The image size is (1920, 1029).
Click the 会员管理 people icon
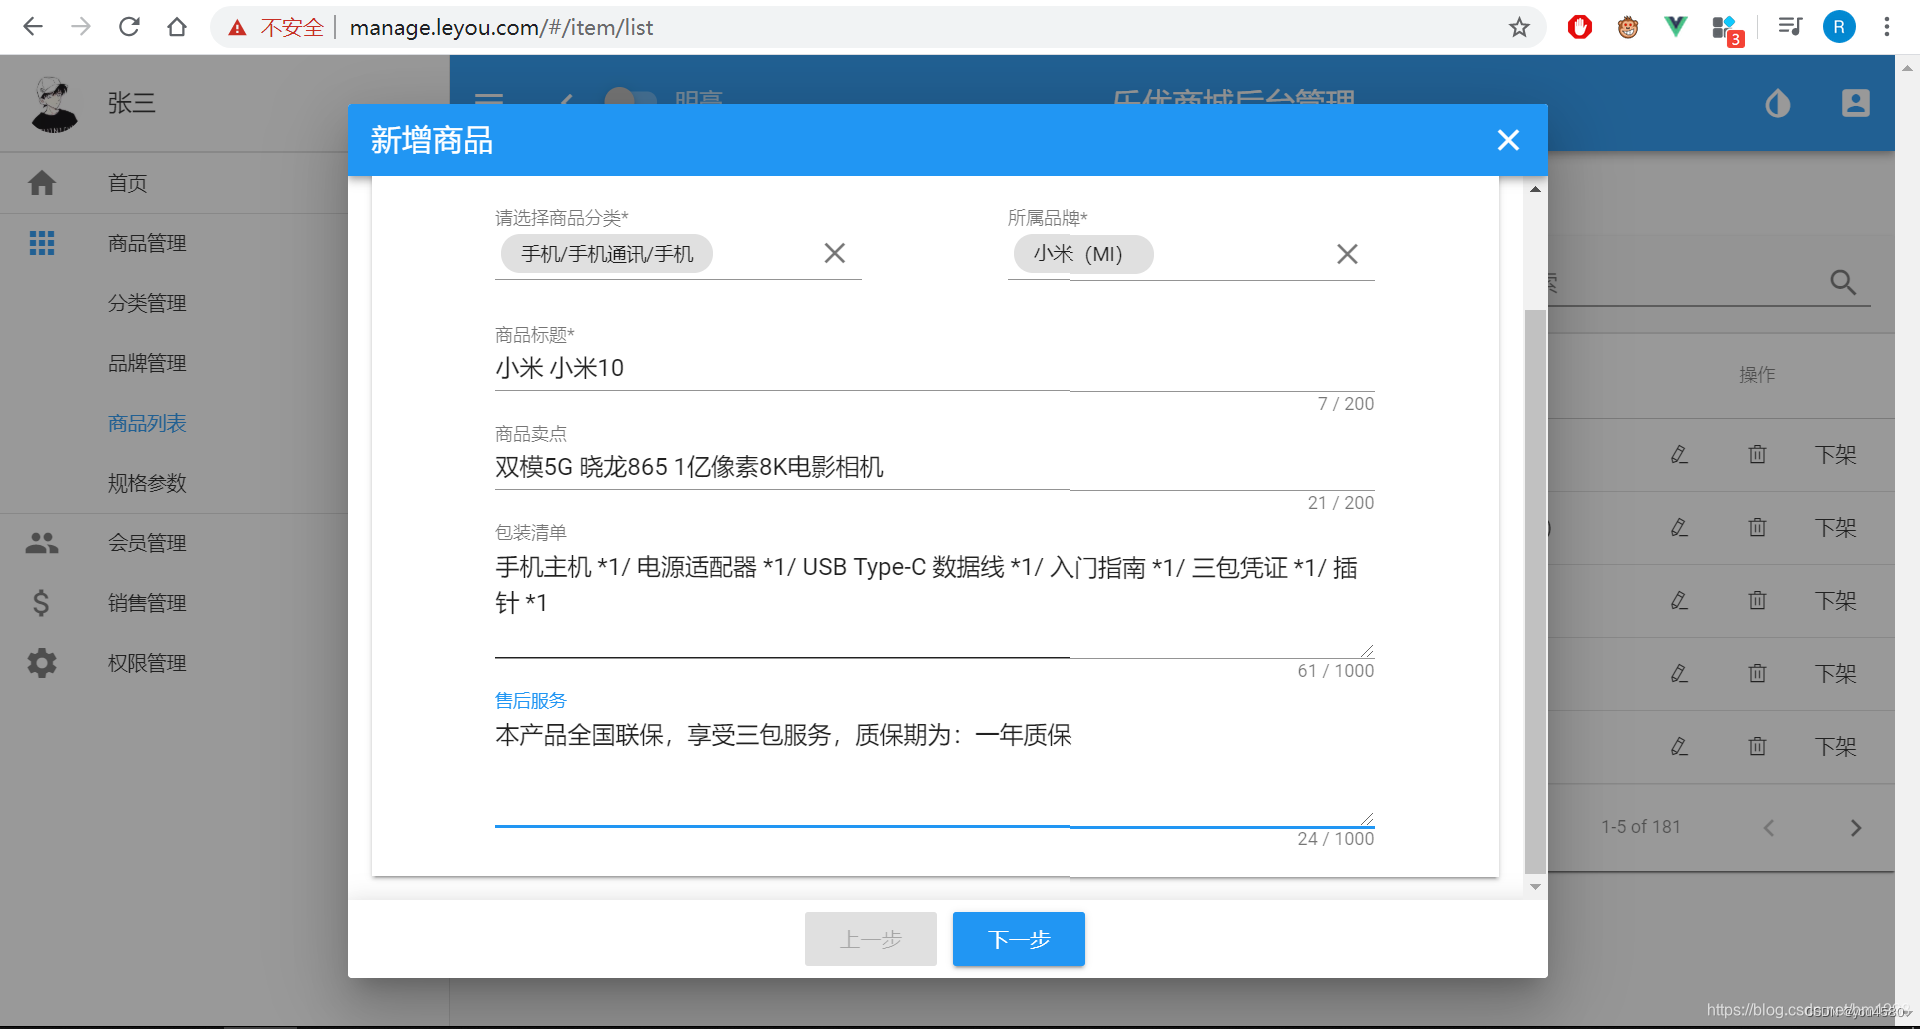(42, 543)
